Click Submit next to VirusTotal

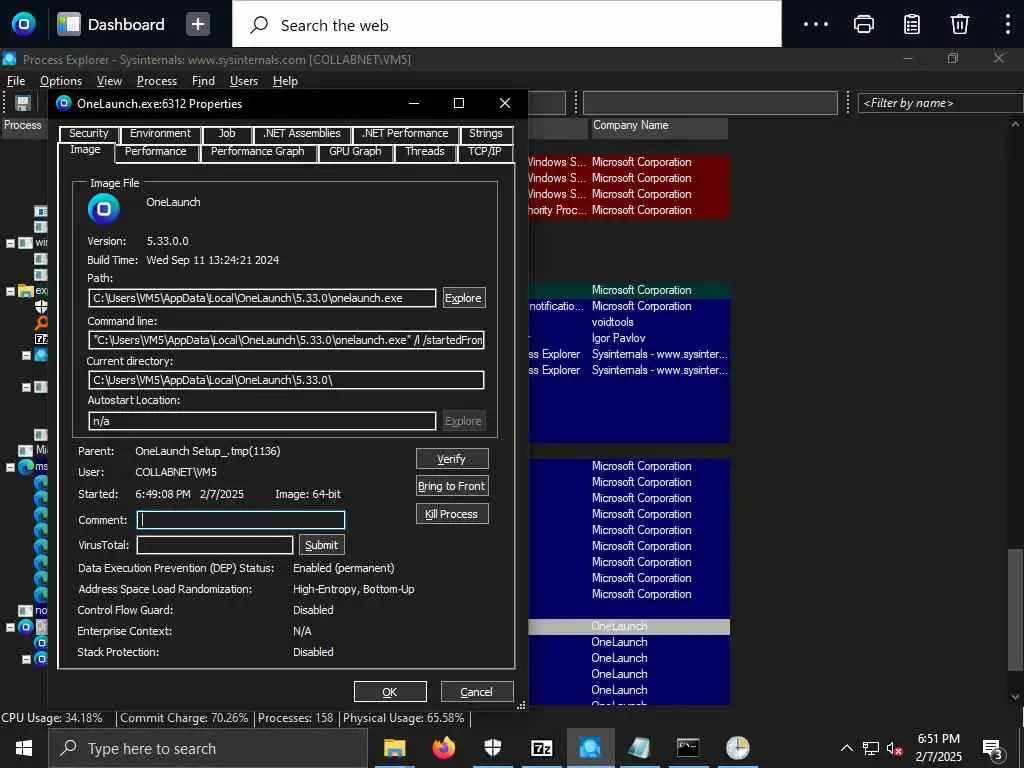321,545
